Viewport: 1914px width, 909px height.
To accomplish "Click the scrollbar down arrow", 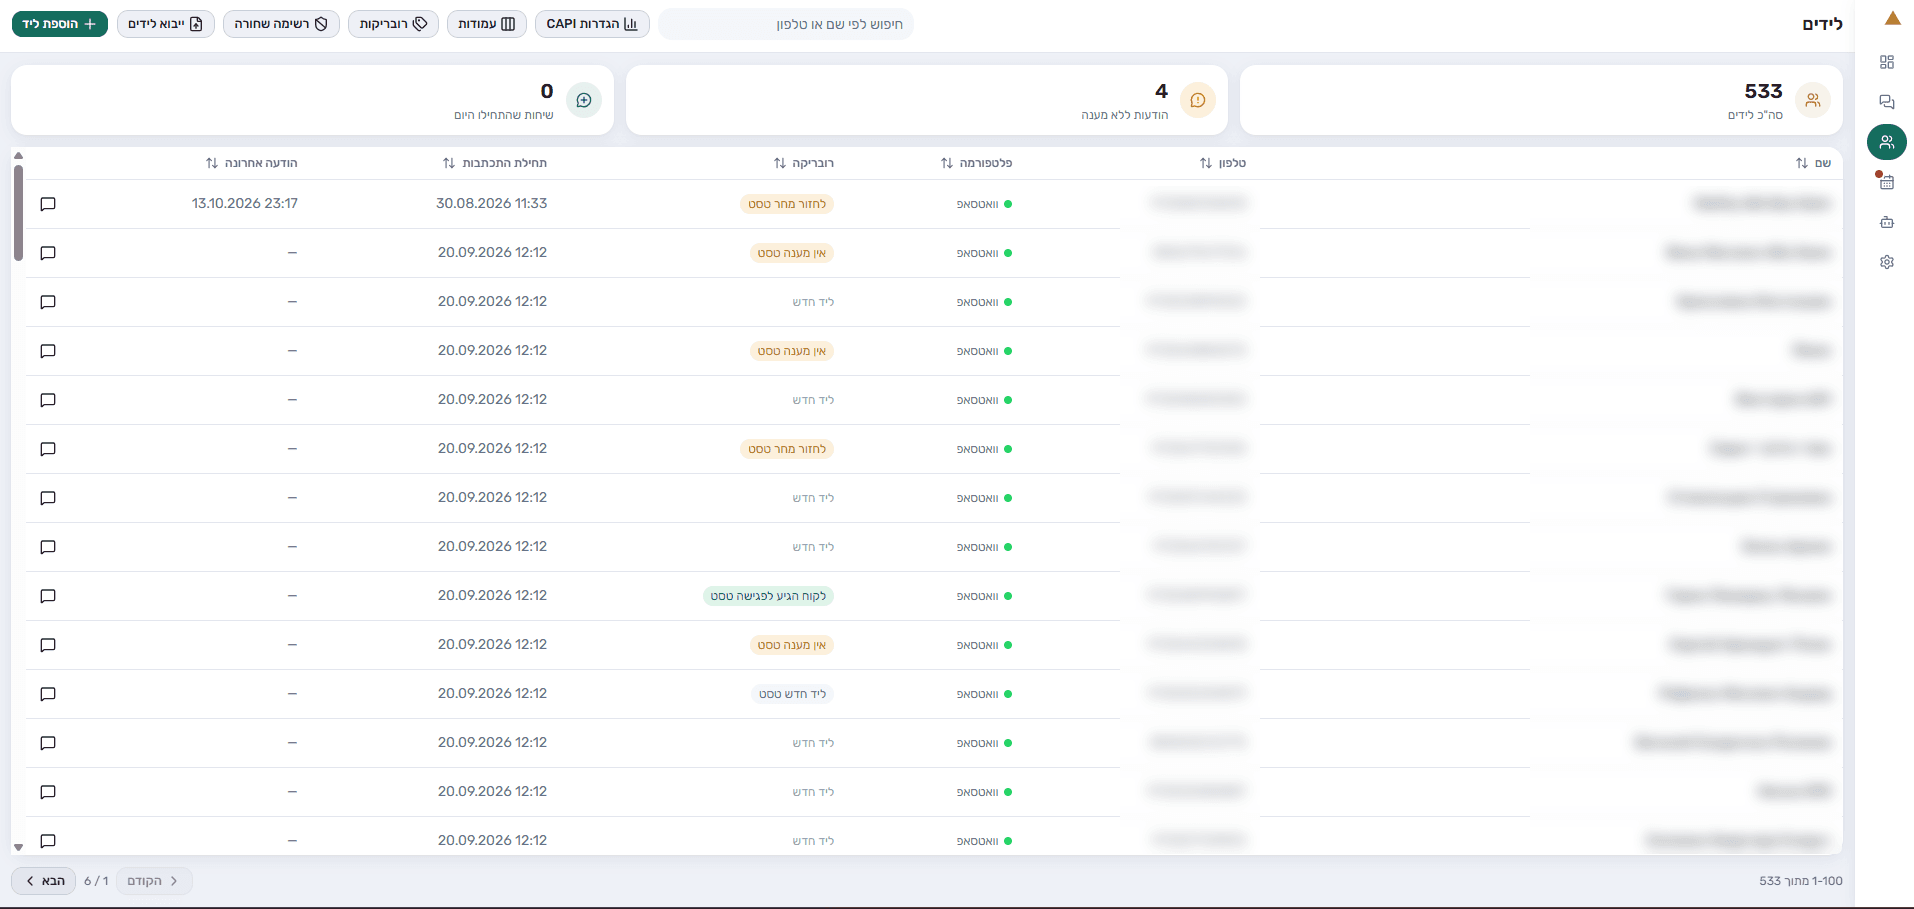I will point(18,847).
